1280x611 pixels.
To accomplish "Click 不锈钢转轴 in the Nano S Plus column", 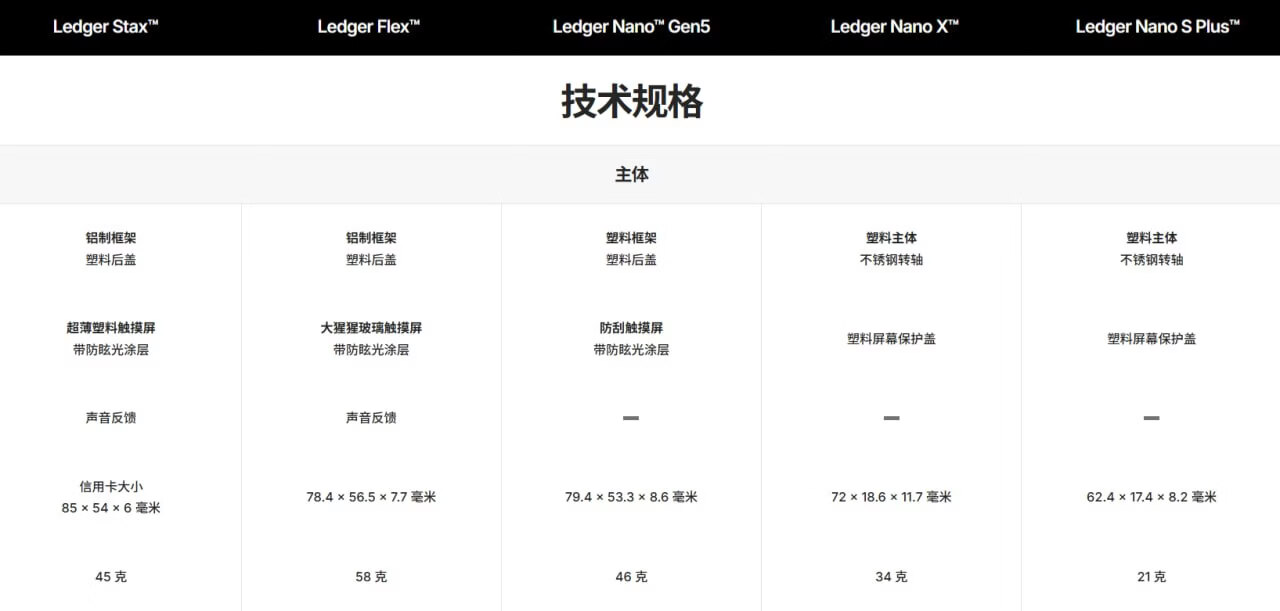I will click(1151, 260).
